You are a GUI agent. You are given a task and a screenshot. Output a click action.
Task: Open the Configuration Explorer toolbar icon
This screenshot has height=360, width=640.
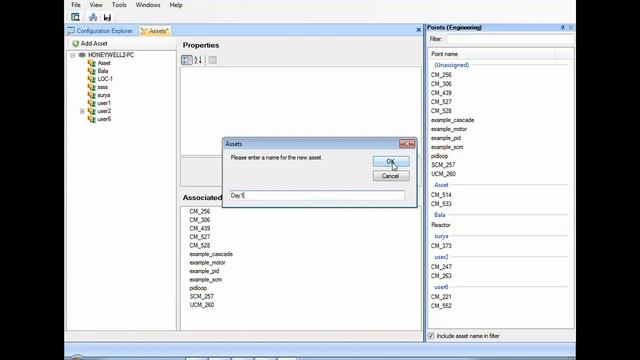coord(76,17)
